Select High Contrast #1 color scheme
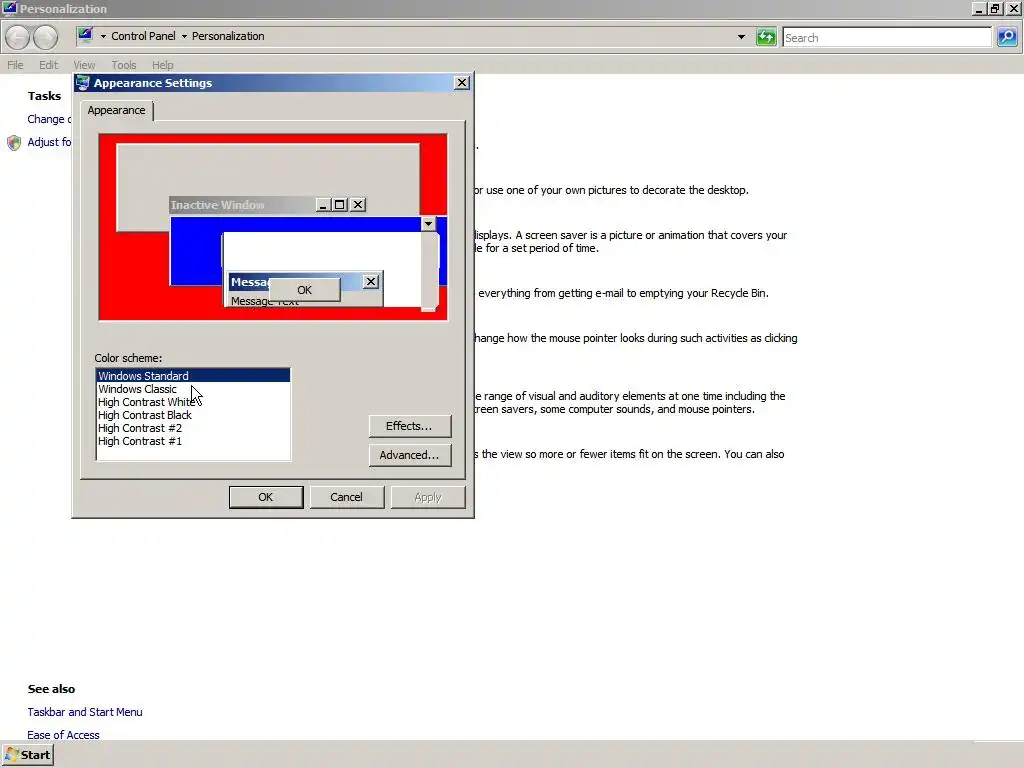Image resolution: width=1024 pixels, height=768 pixels. (193, 441)
